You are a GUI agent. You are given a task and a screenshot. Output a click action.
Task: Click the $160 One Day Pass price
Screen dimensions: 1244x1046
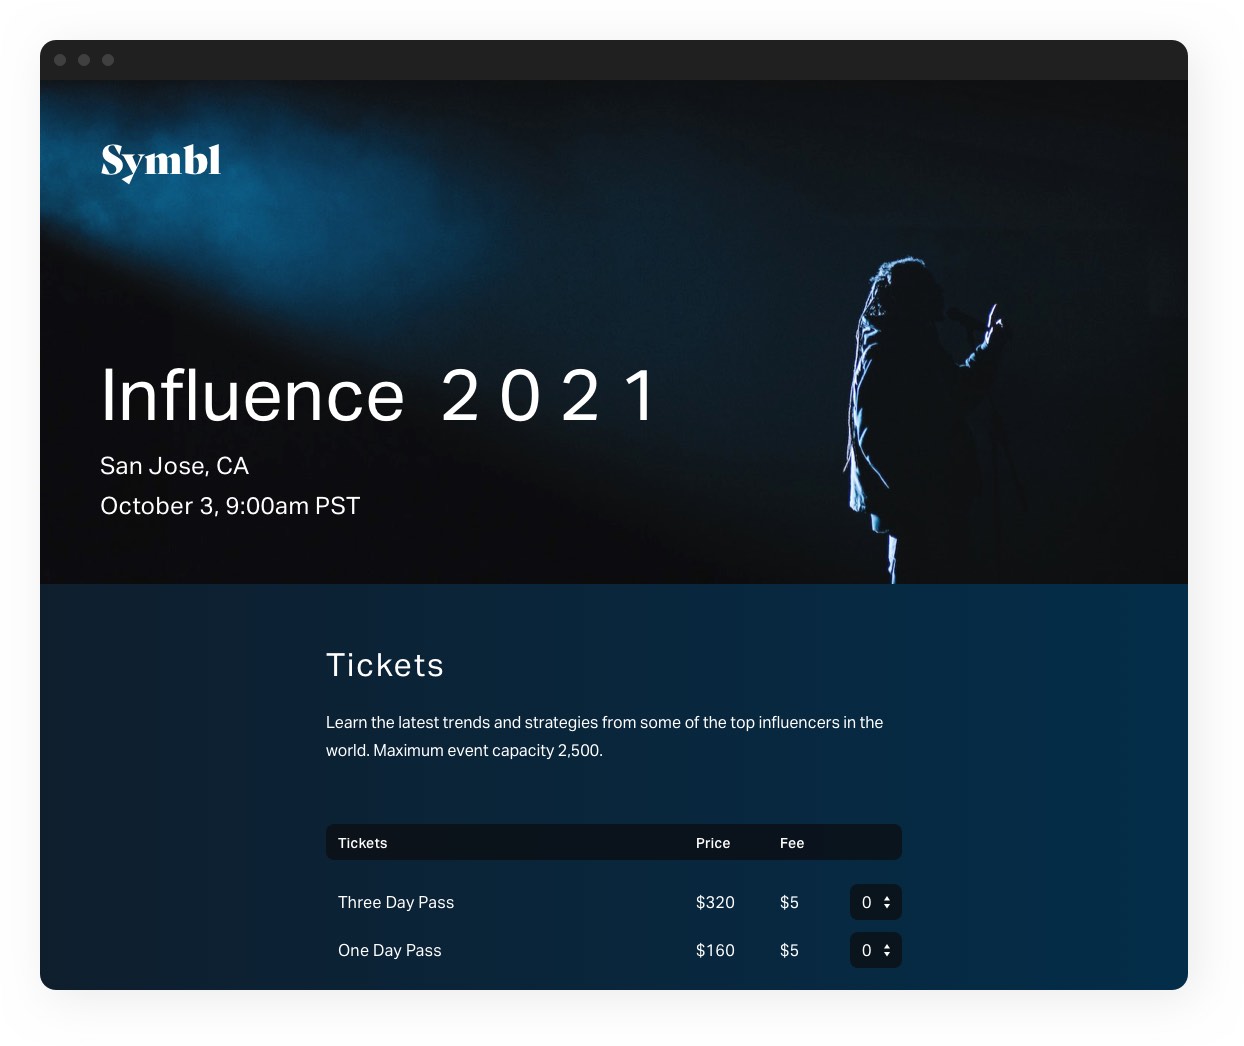click(x=715, y=950)
